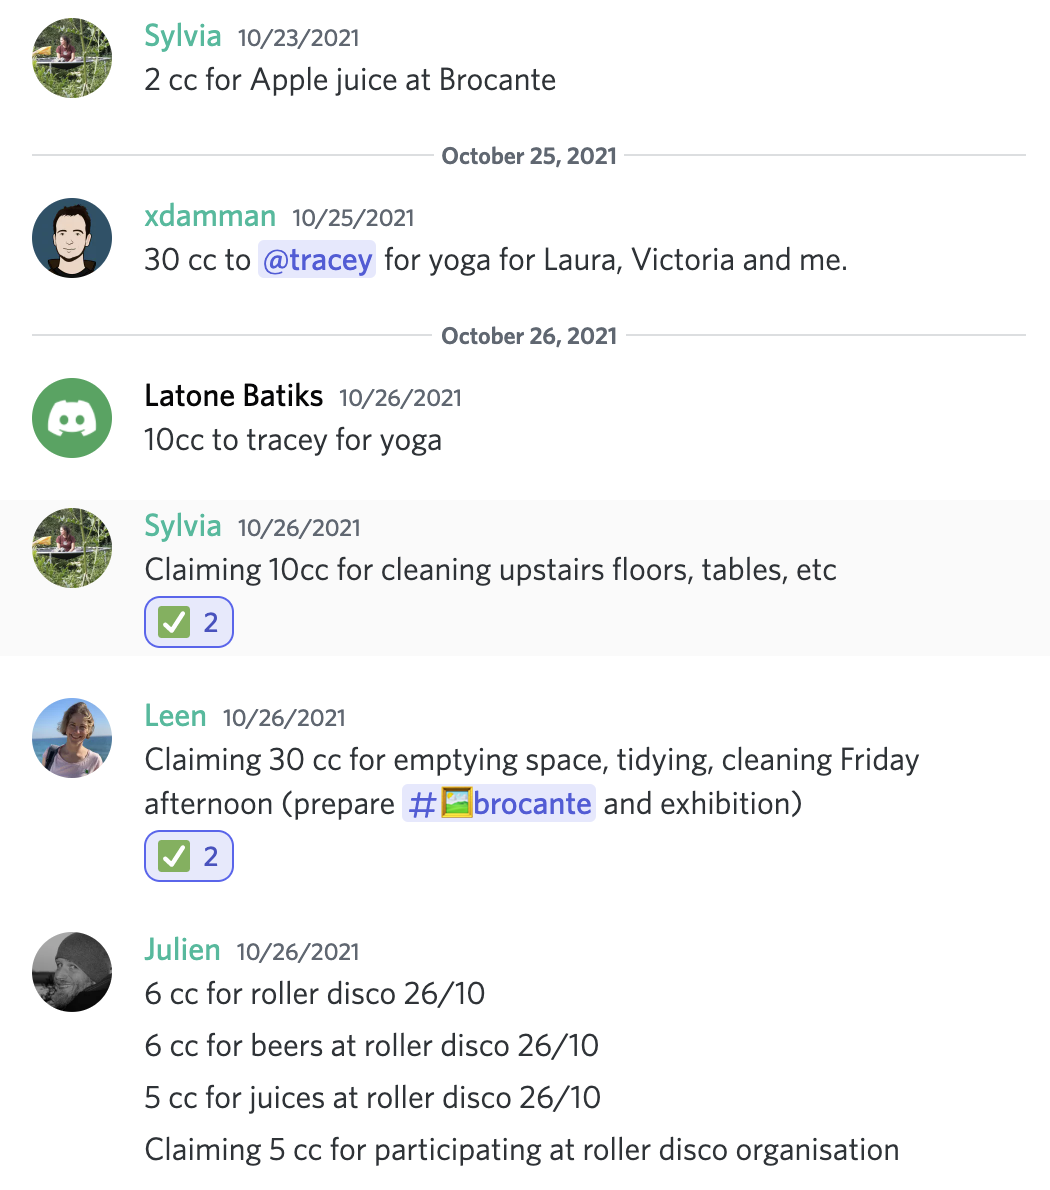Click the xdamman username

coord(210,216)
